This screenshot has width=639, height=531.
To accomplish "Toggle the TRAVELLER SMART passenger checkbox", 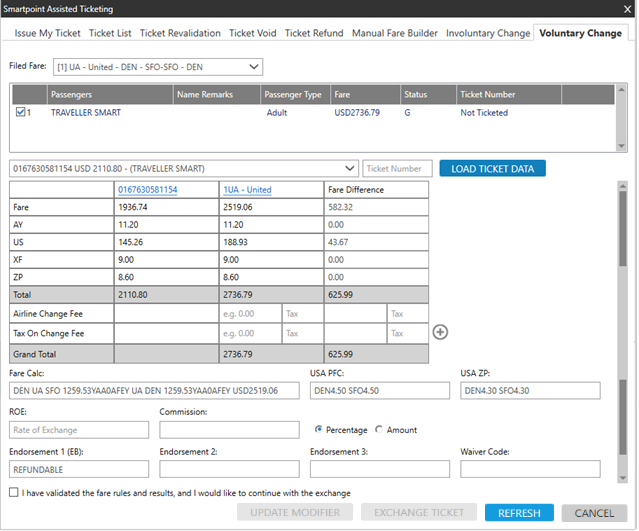I will pyautogui.click(x=22, y=113).
